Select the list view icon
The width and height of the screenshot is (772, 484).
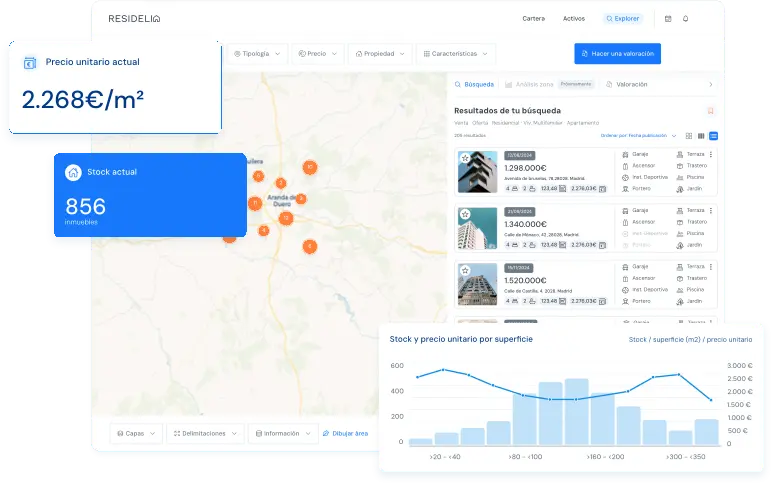[713, 135]
